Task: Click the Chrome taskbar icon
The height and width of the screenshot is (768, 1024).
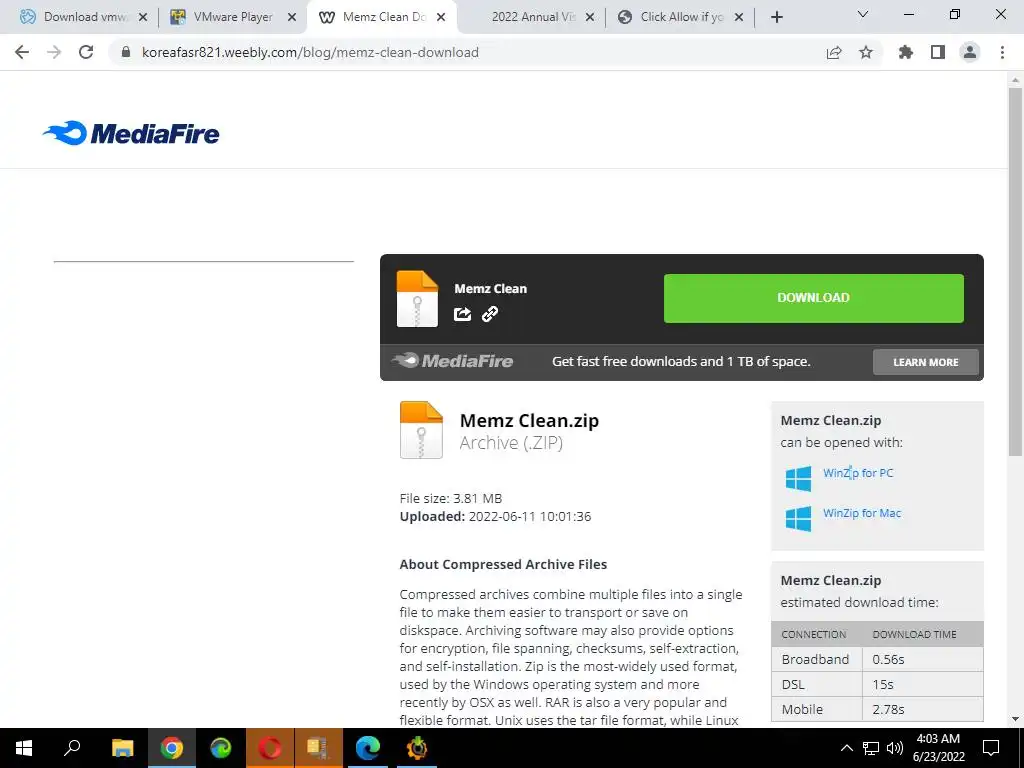Action: coord(172,748)
